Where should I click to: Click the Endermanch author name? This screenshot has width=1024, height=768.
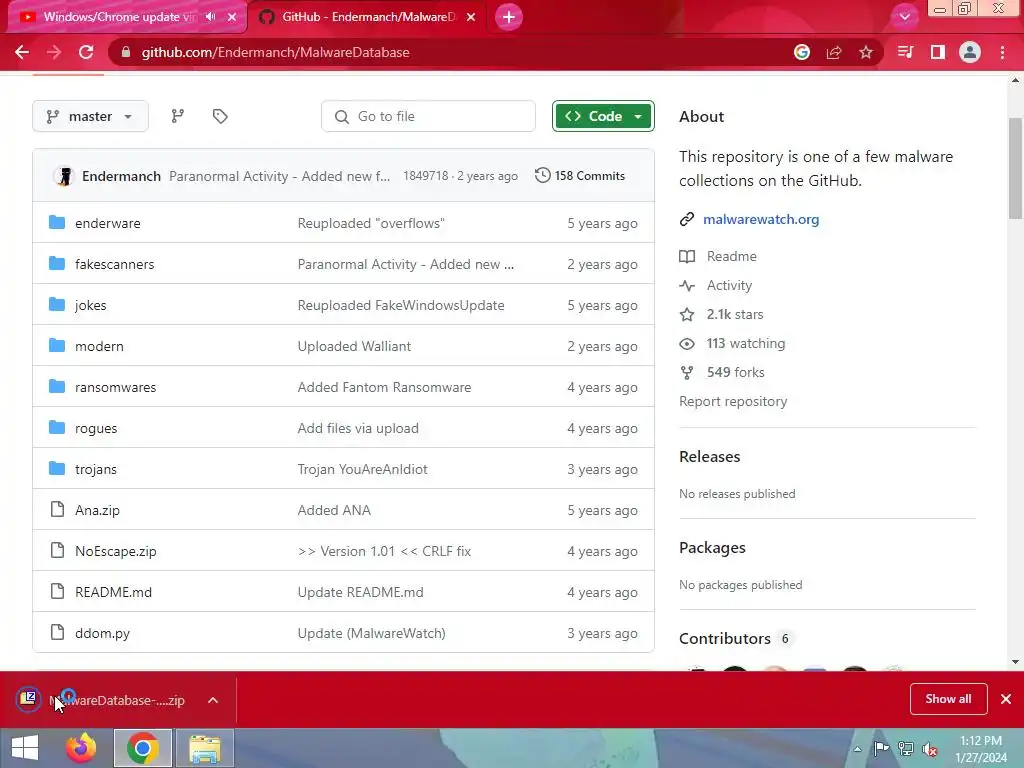pos(121,176)
